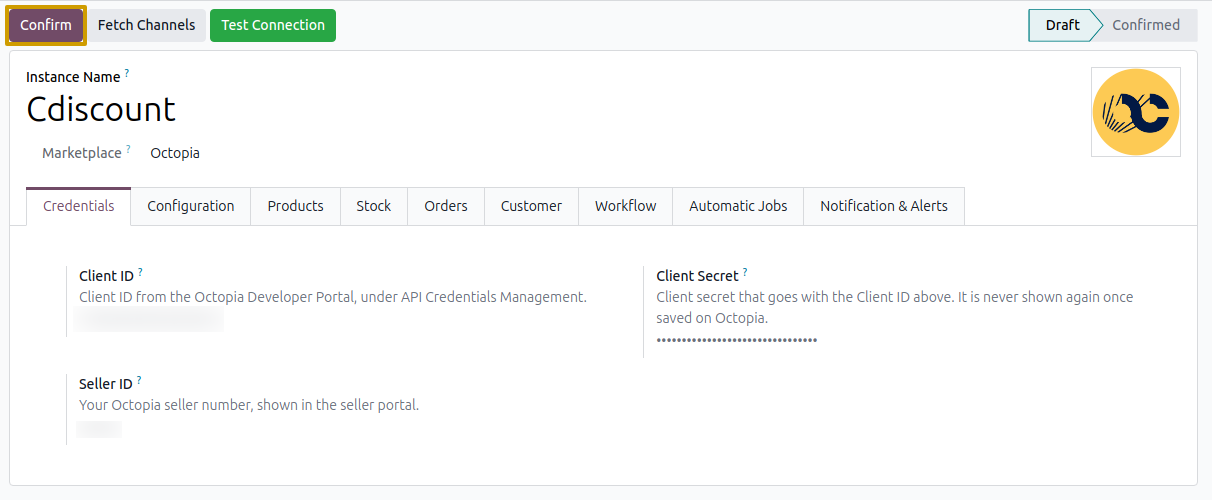1212x500 pixels.
Task: Click the Client ID help question mark
Action: (x=140, y=272)
